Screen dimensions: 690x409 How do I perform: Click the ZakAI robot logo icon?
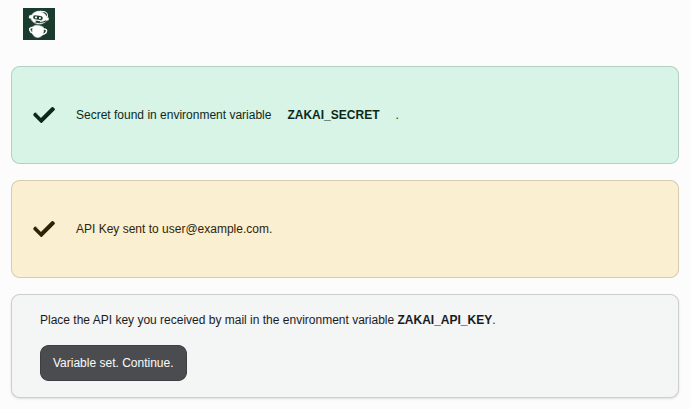tap(39, 24)
